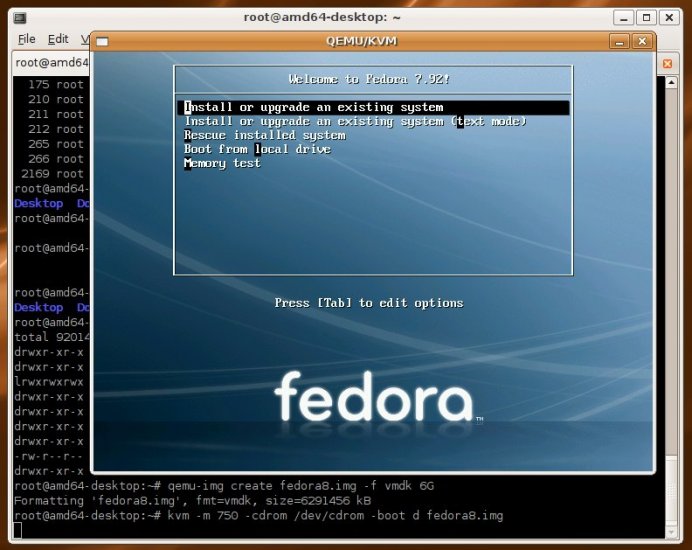This screenshot has width=692, height=550.
Task: Click the '2169 root' process line
Action: [x=52, y=174]
